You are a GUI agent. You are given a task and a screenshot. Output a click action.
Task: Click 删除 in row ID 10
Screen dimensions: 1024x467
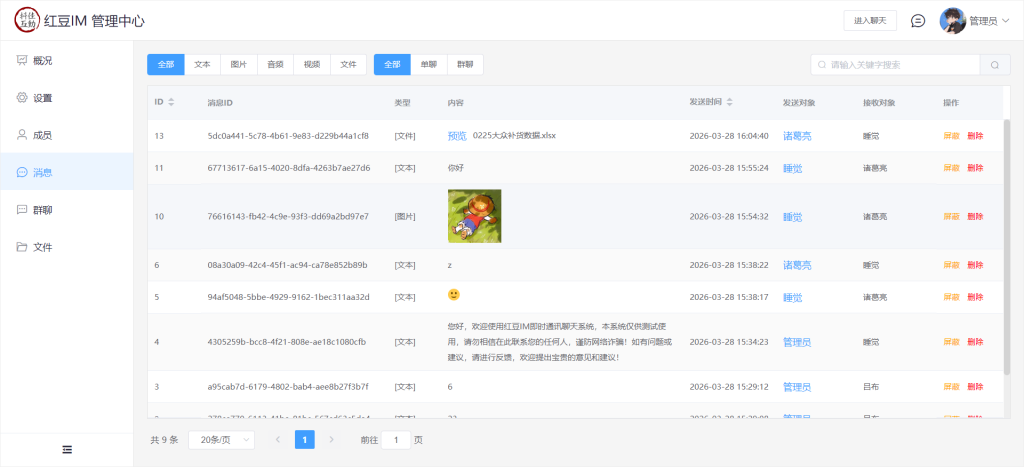click(x=975, y=216)
